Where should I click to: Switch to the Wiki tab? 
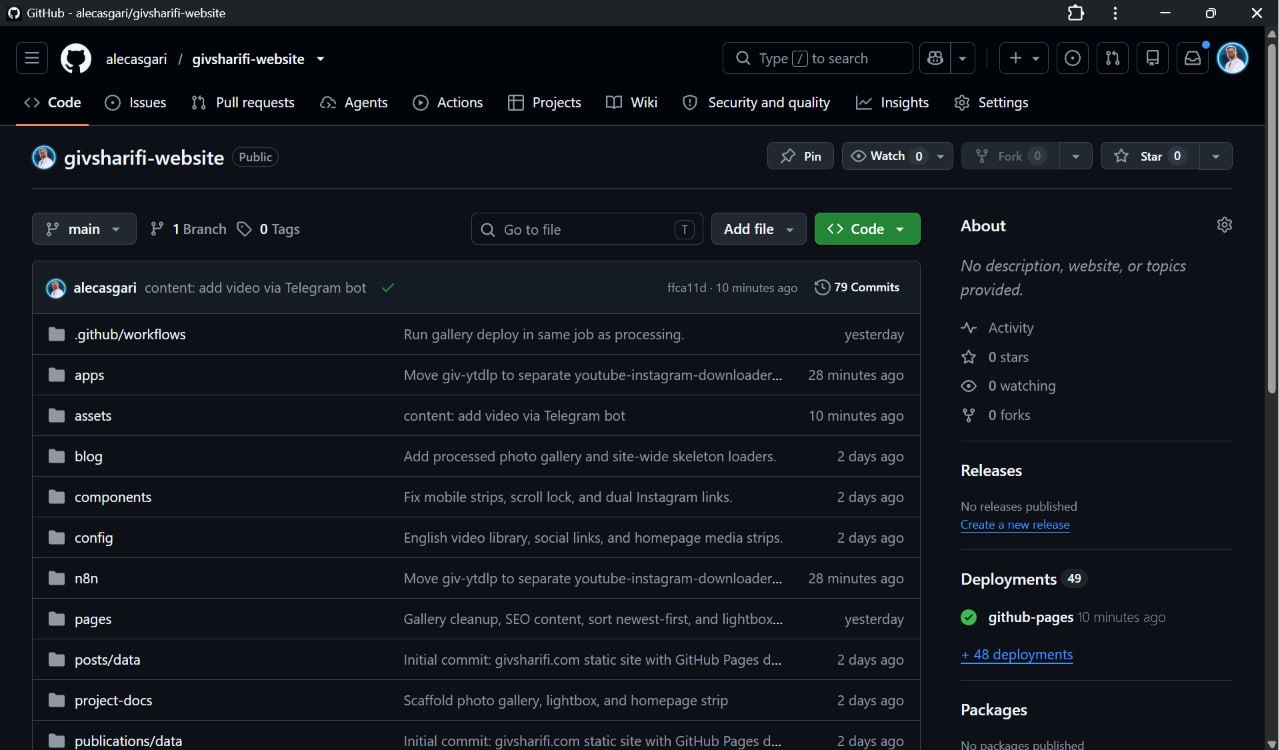632,102
